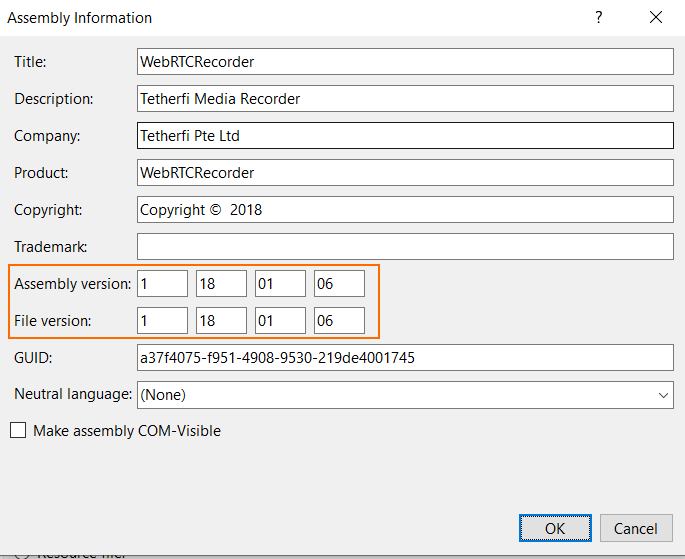Click Assembly version major number field

point(162,284)
